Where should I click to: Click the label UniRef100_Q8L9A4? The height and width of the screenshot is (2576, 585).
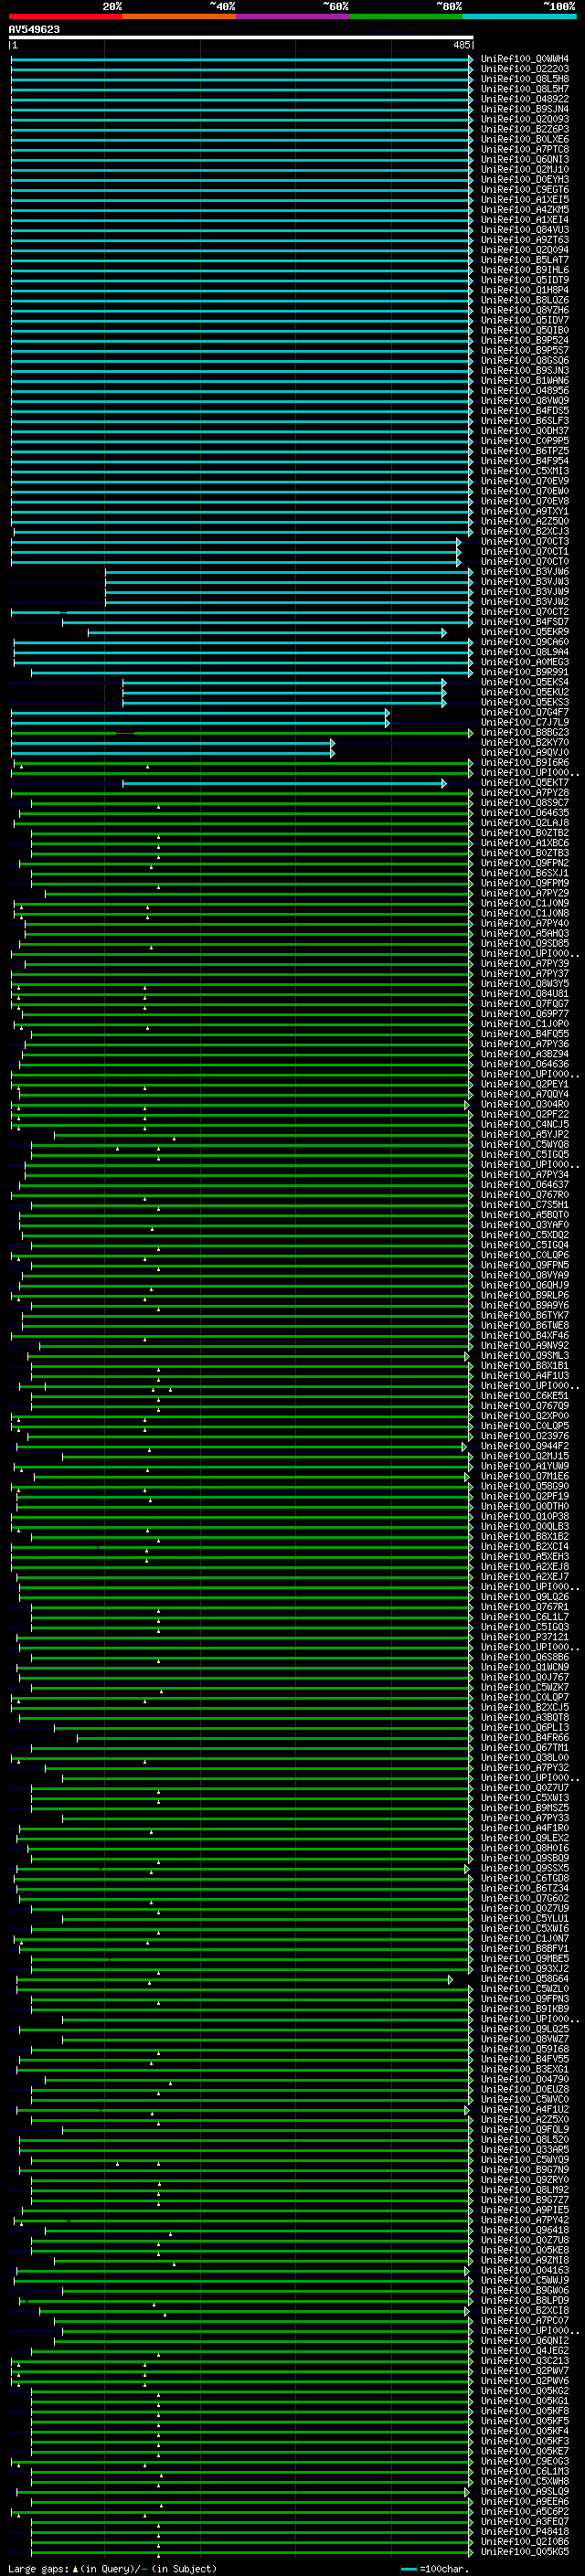click(525, 652)
